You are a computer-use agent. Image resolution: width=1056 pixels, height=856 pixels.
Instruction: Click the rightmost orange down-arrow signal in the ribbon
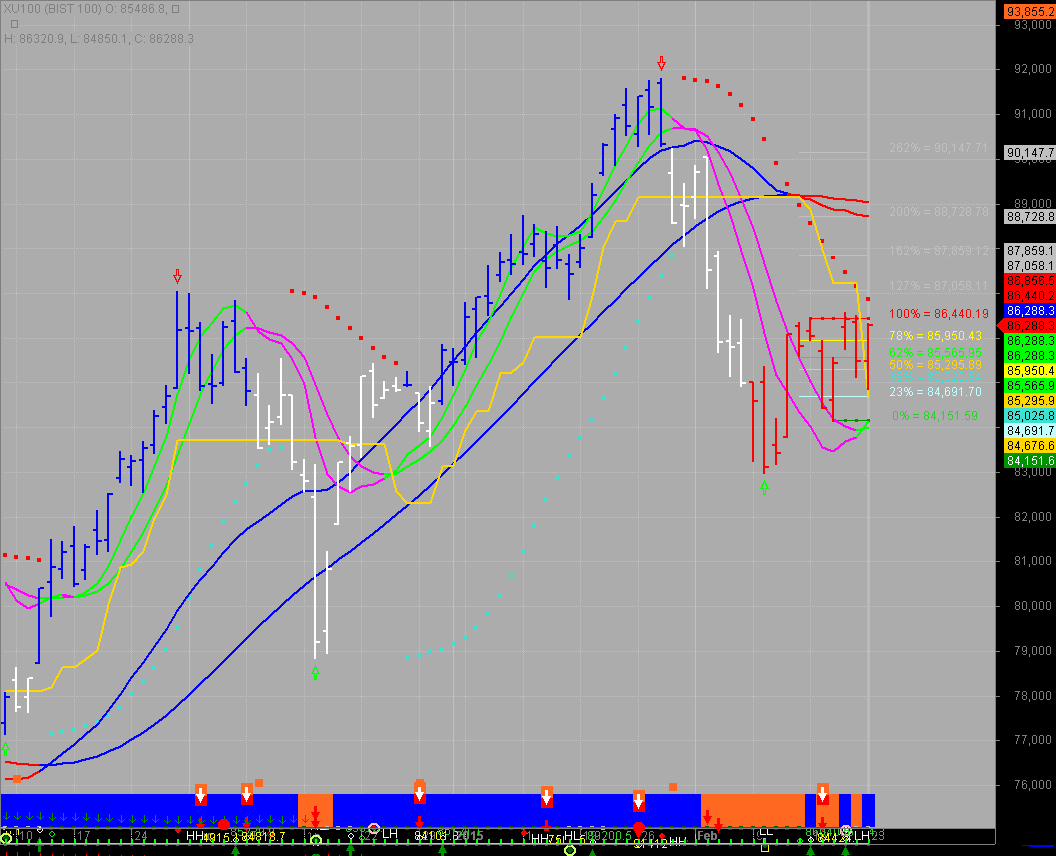click(x=823, y=795)
